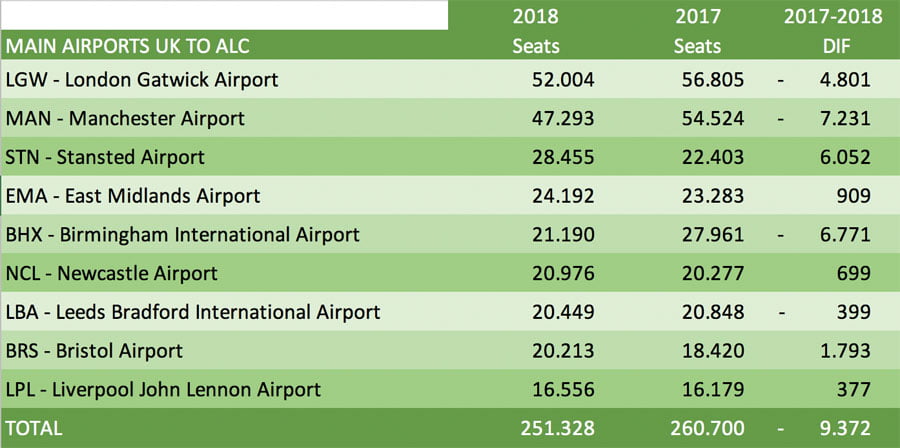Click the TOTAL row label
This screenshot has width=900, height=448.
34,428
